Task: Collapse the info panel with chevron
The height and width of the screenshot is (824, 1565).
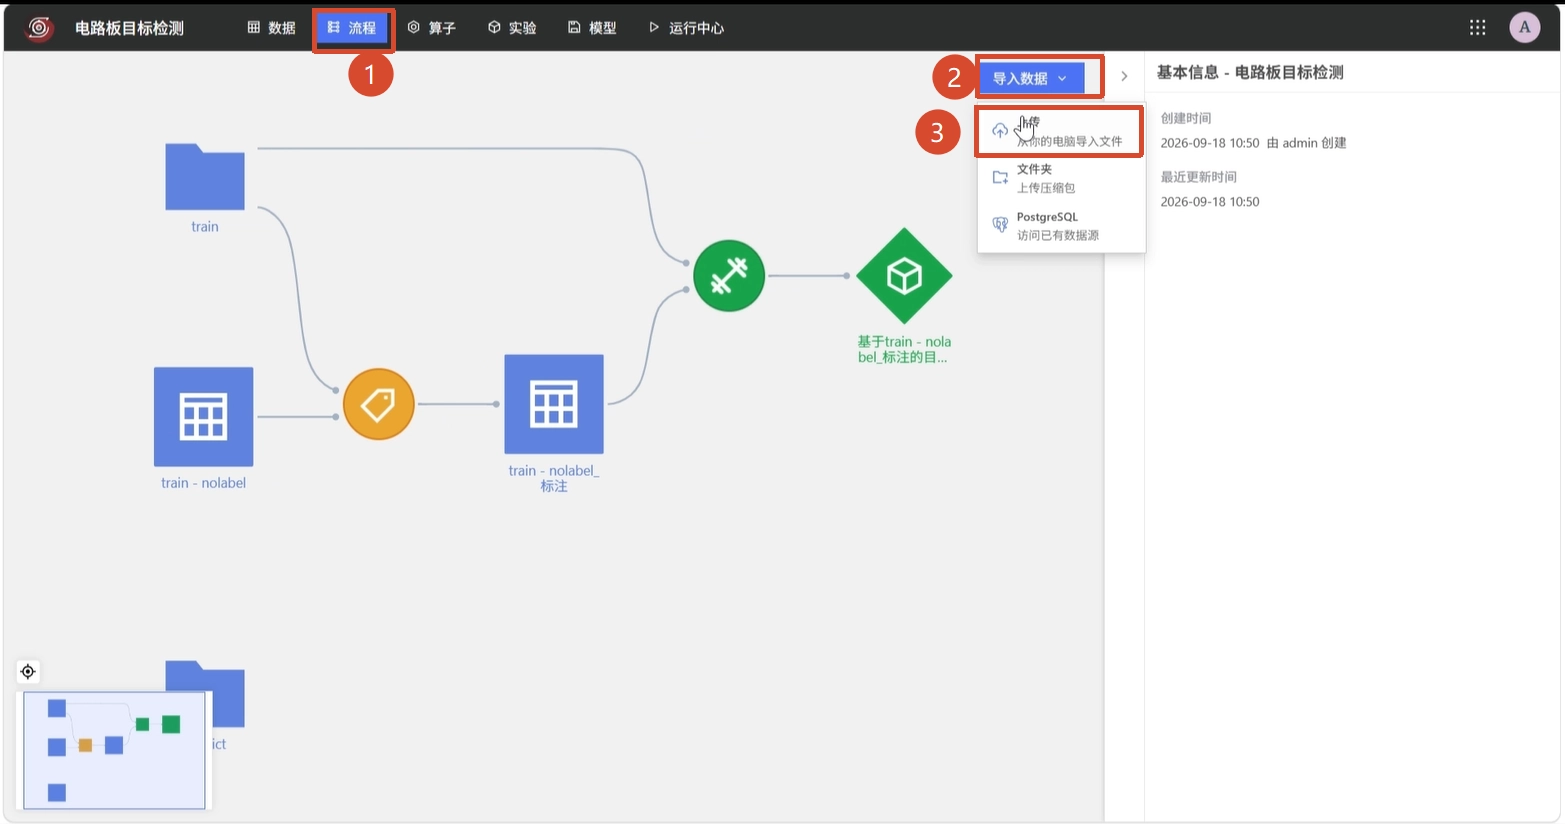Action: coord(1124,76)
